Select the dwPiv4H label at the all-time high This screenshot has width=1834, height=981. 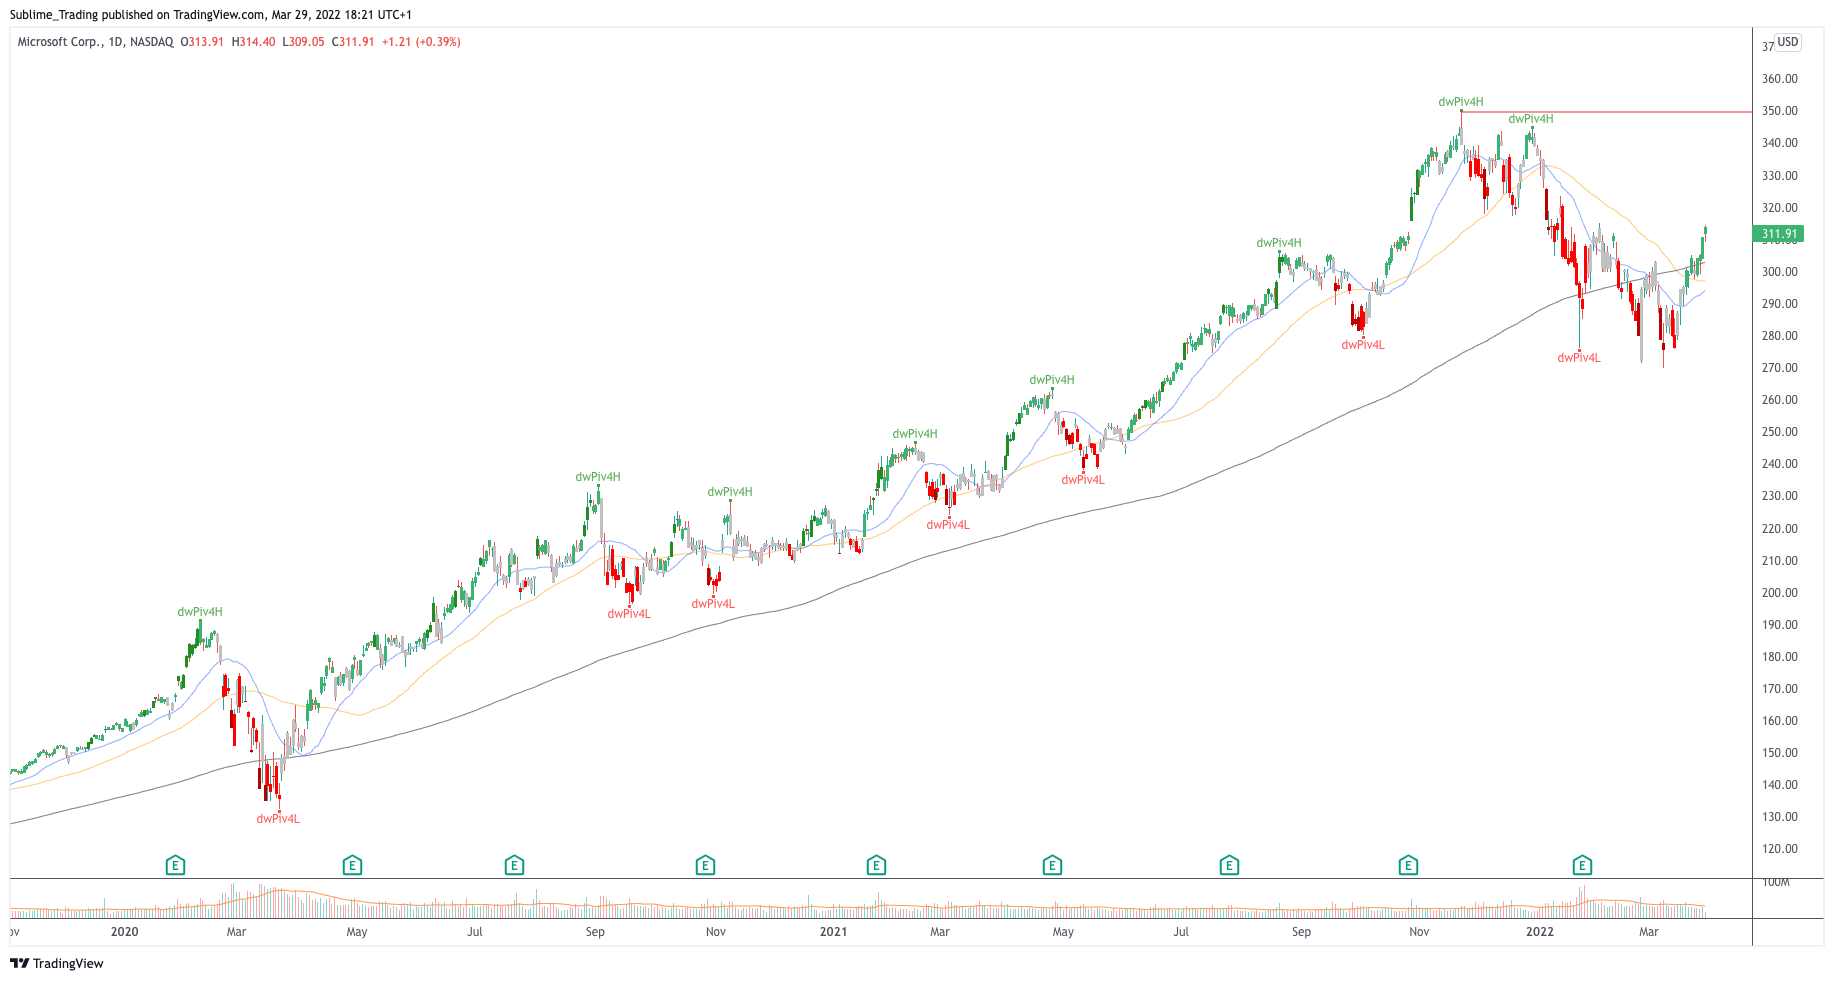coord(1461,102)
